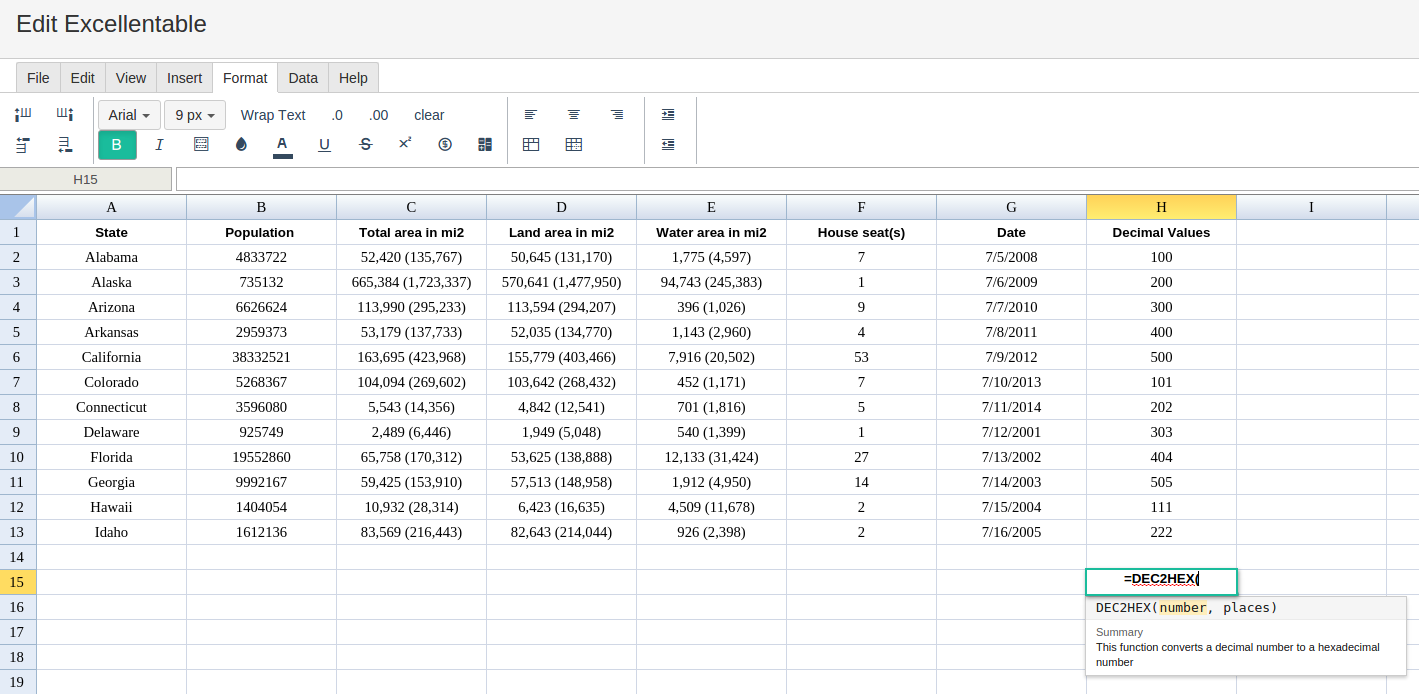Apply strikethrough formatting icon
Screen dimensions: 1419x694
(x=365, y=145)
